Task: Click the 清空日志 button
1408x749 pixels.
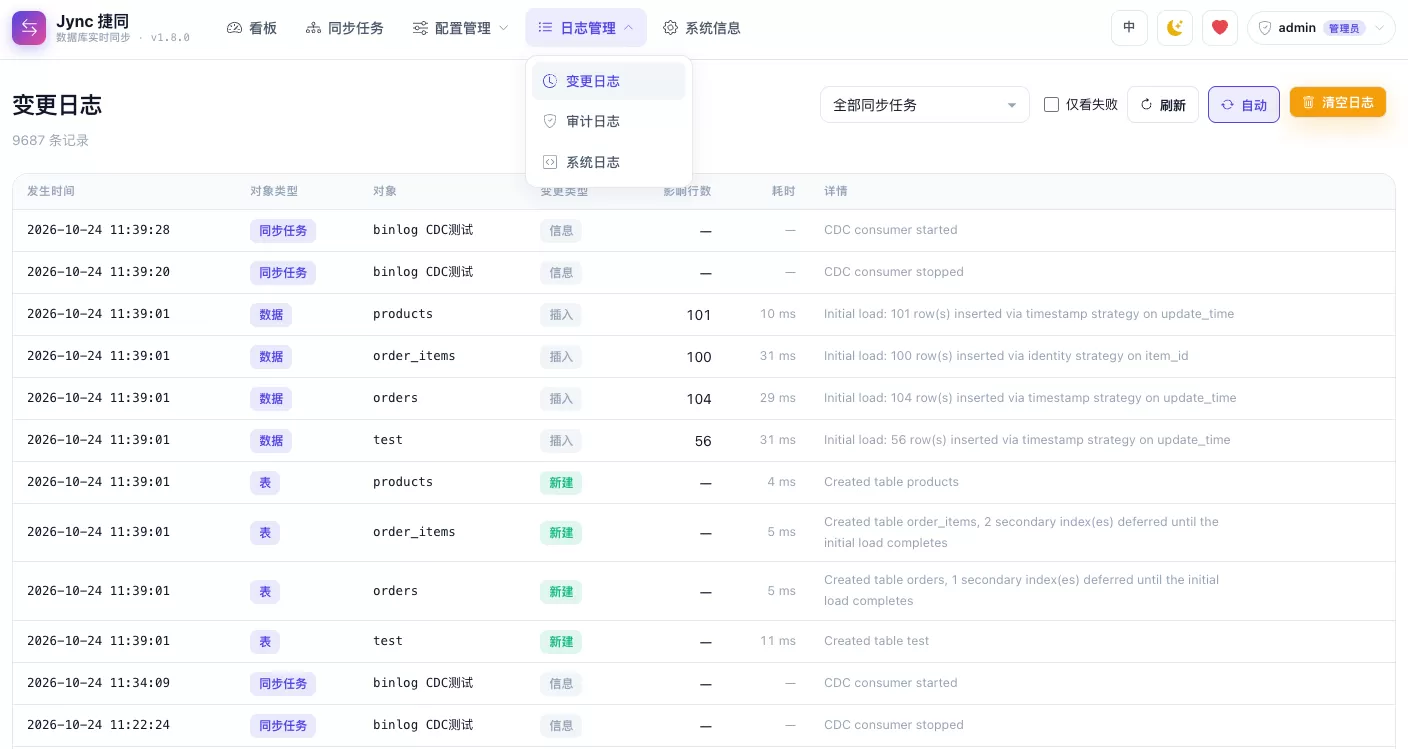Action: 1338,102
